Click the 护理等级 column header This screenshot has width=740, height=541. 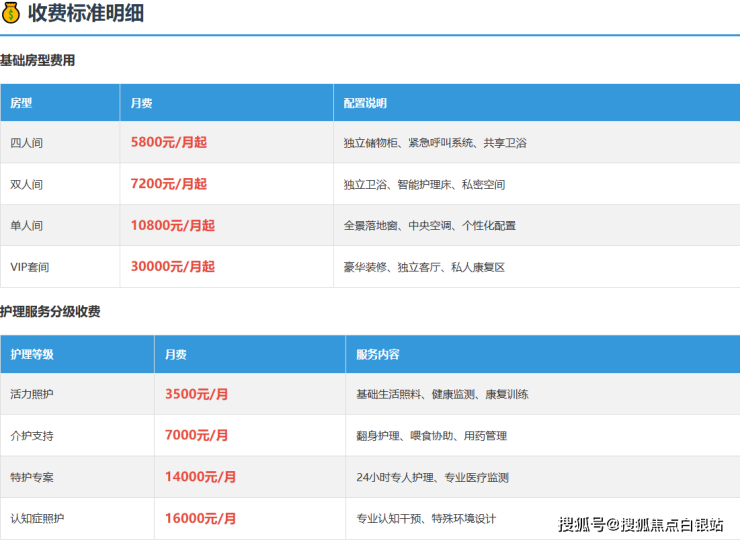tap(32, 355)
